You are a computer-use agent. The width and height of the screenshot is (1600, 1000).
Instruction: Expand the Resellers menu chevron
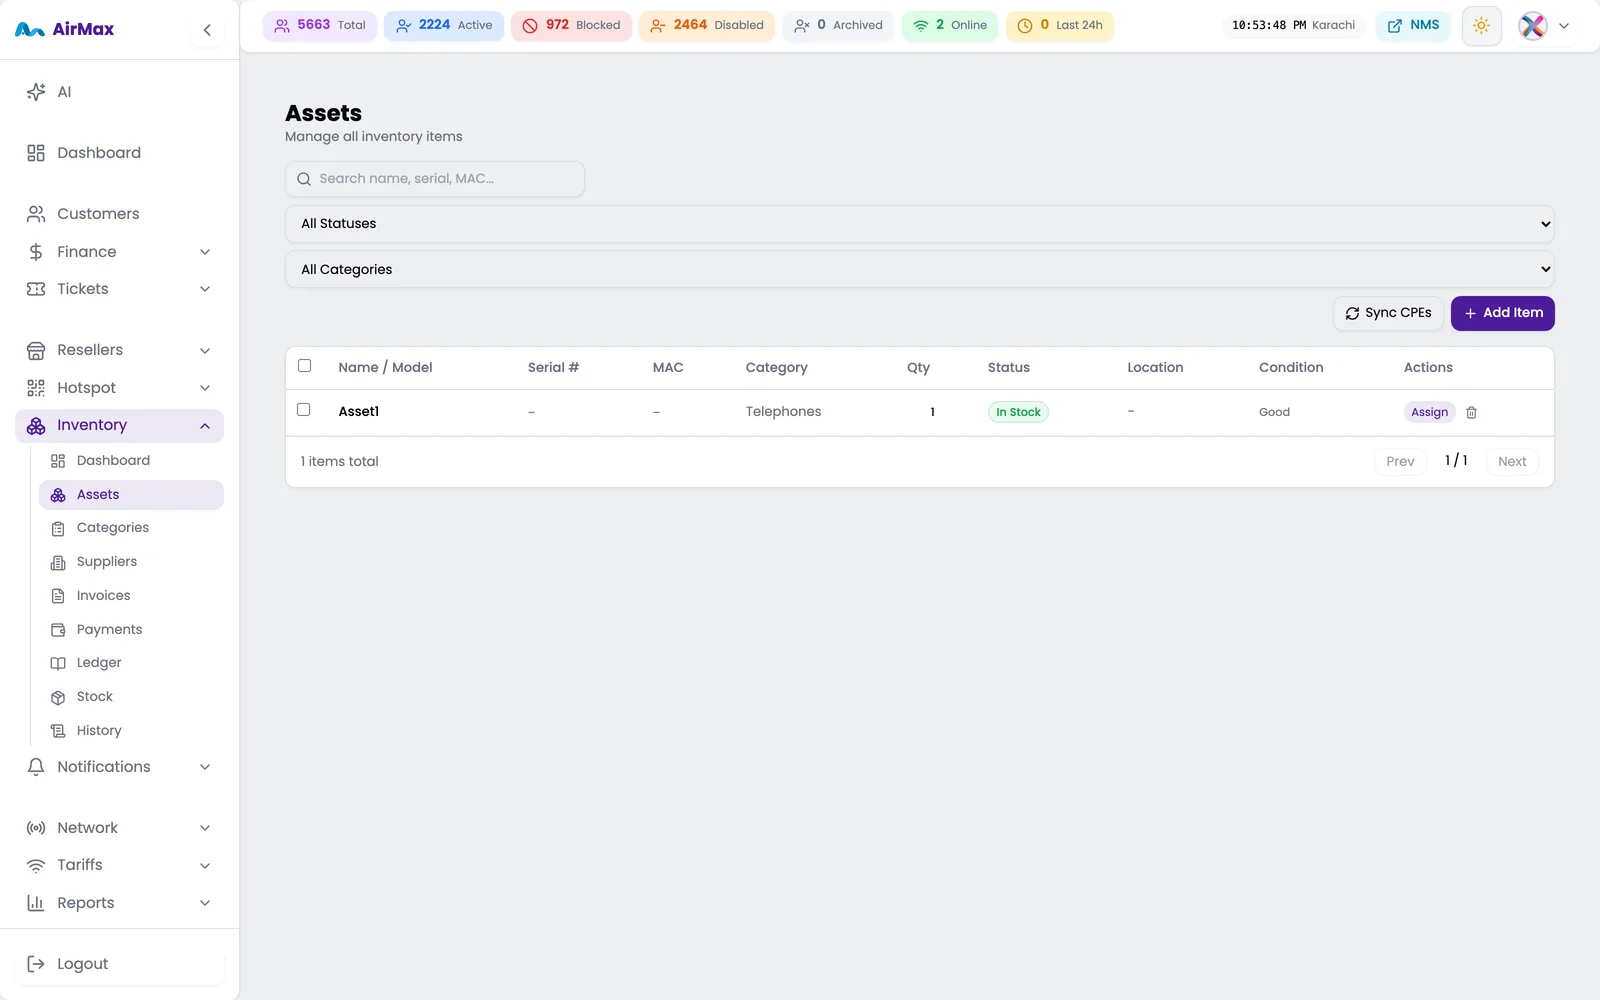pyautogui.click(x=205, y=351)
